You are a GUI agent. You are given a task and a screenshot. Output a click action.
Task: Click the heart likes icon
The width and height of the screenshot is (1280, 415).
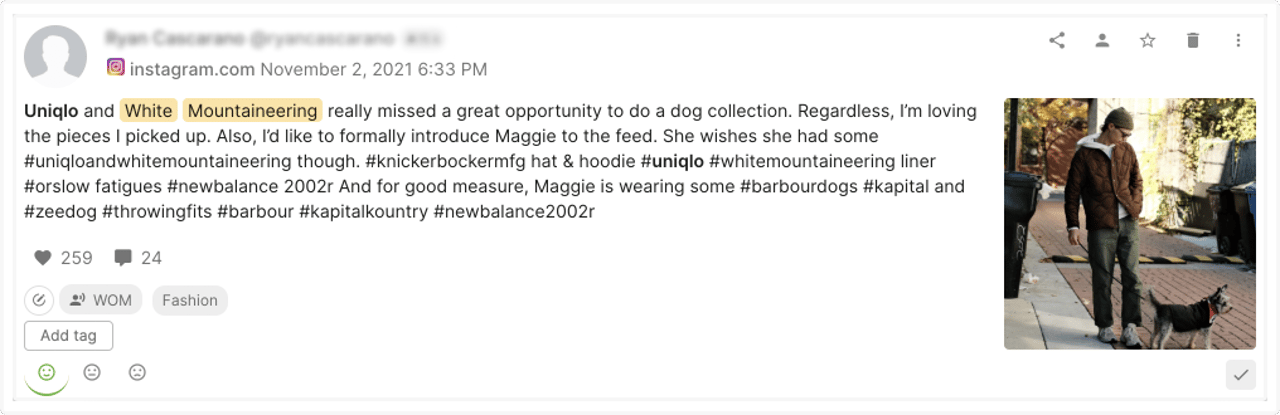(x=42, y=258)
